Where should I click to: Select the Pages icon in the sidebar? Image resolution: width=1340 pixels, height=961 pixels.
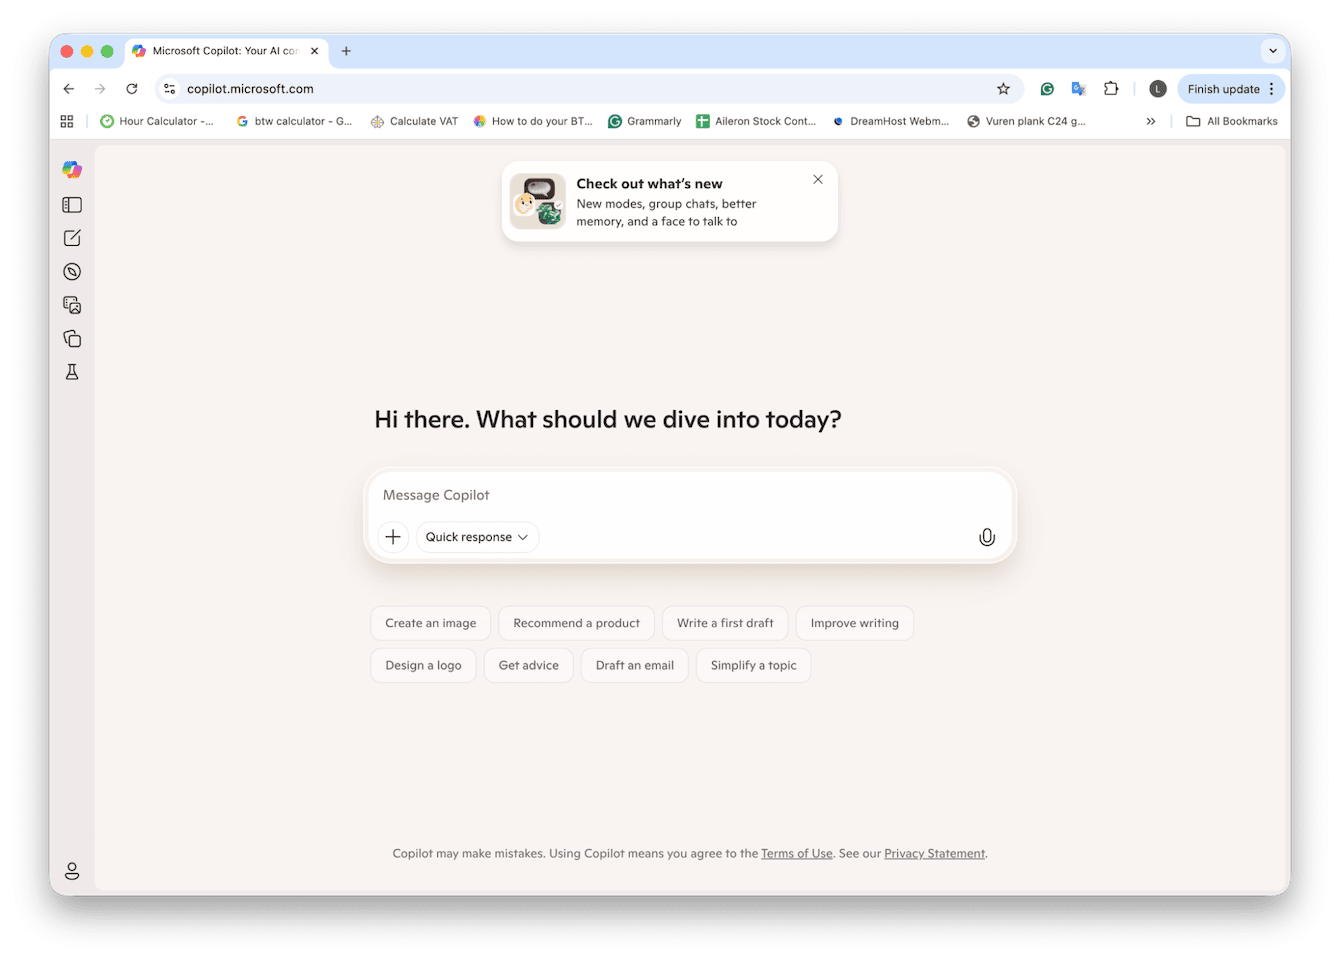(x=71, y=338)
